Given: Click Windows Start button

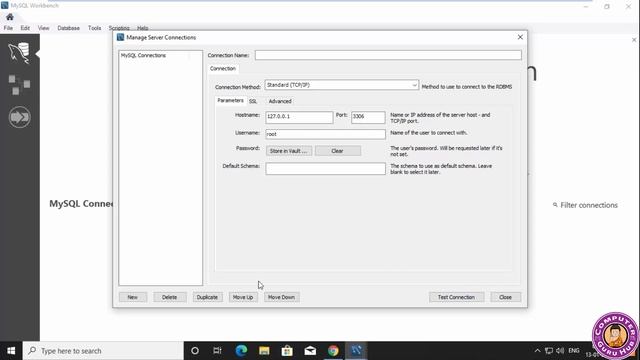Looking at the screenshot, I should (11, 351).
